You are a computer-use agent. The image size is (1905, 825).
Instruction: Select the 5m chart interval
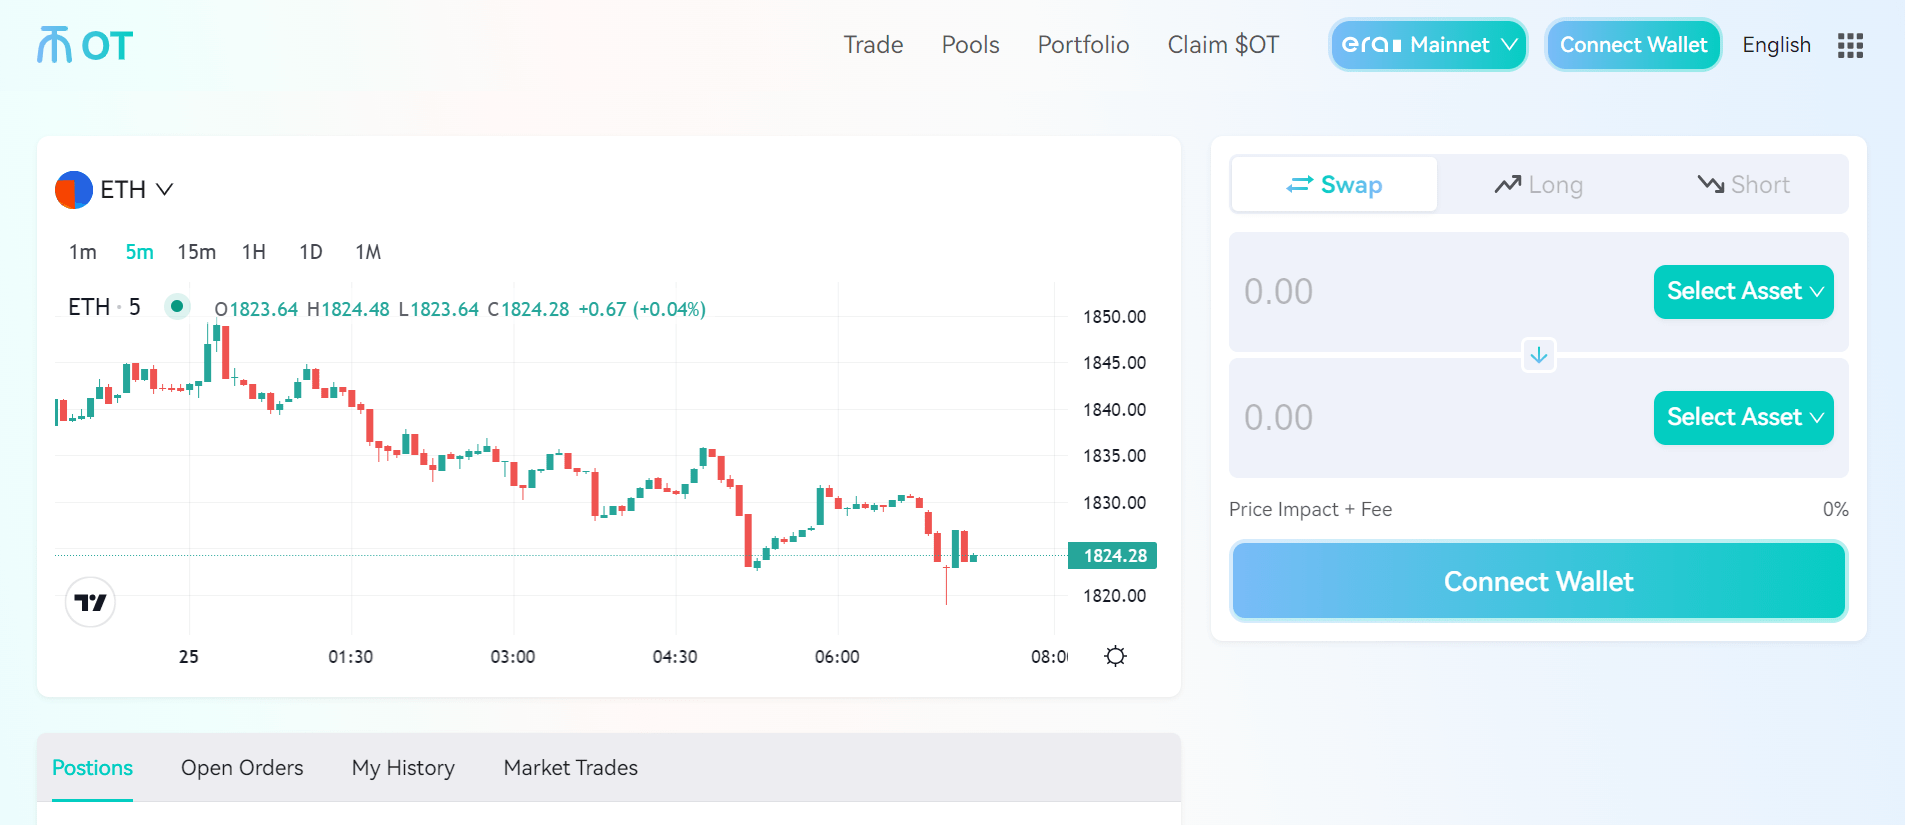tap(140, 252)
